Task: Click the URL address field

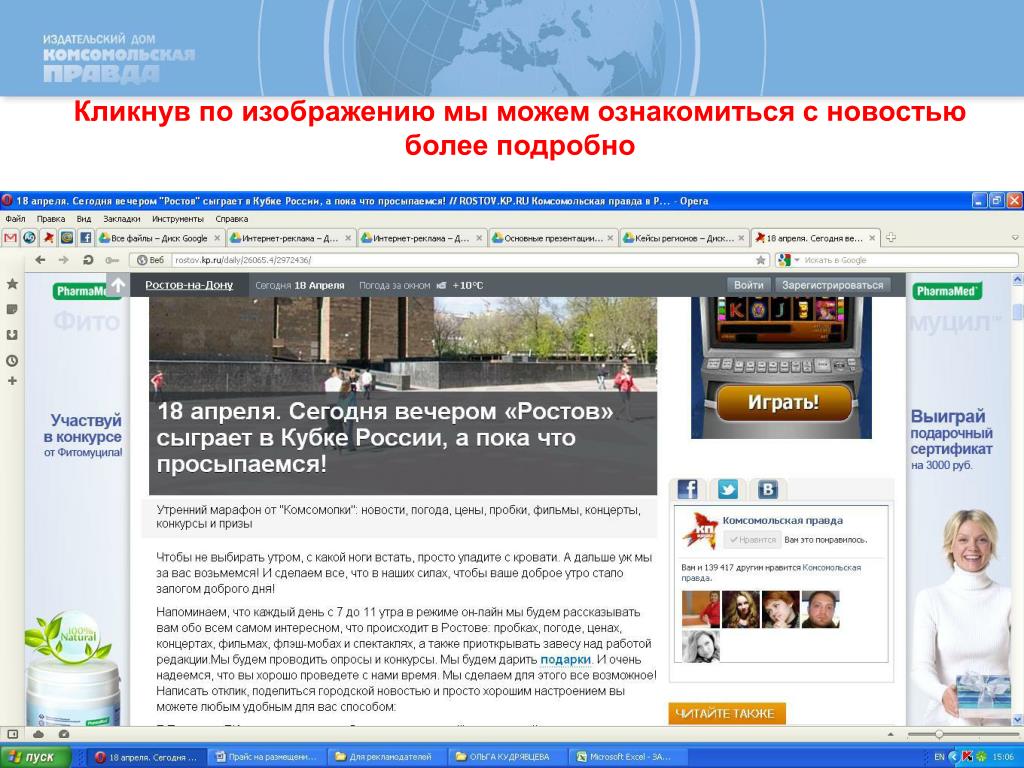Action: (462, 260)
